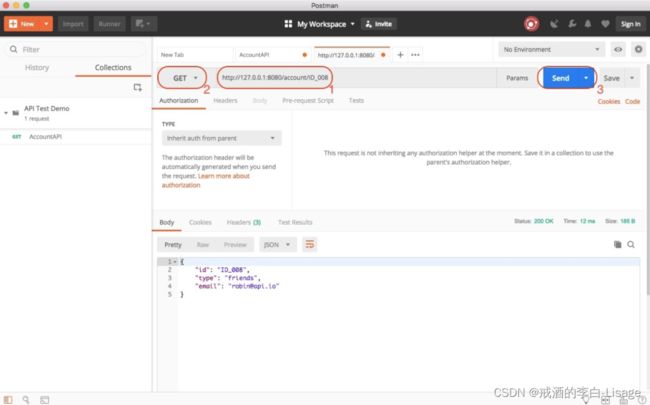
Task: Open the Authorization tab
Action: point(179,101)
